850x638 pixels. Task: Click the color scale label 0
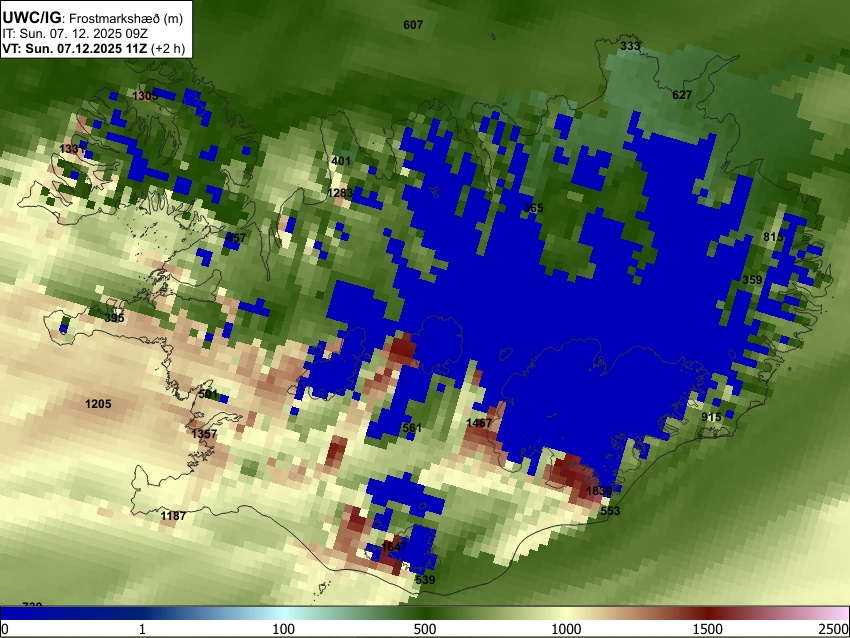tap(5, 629)
